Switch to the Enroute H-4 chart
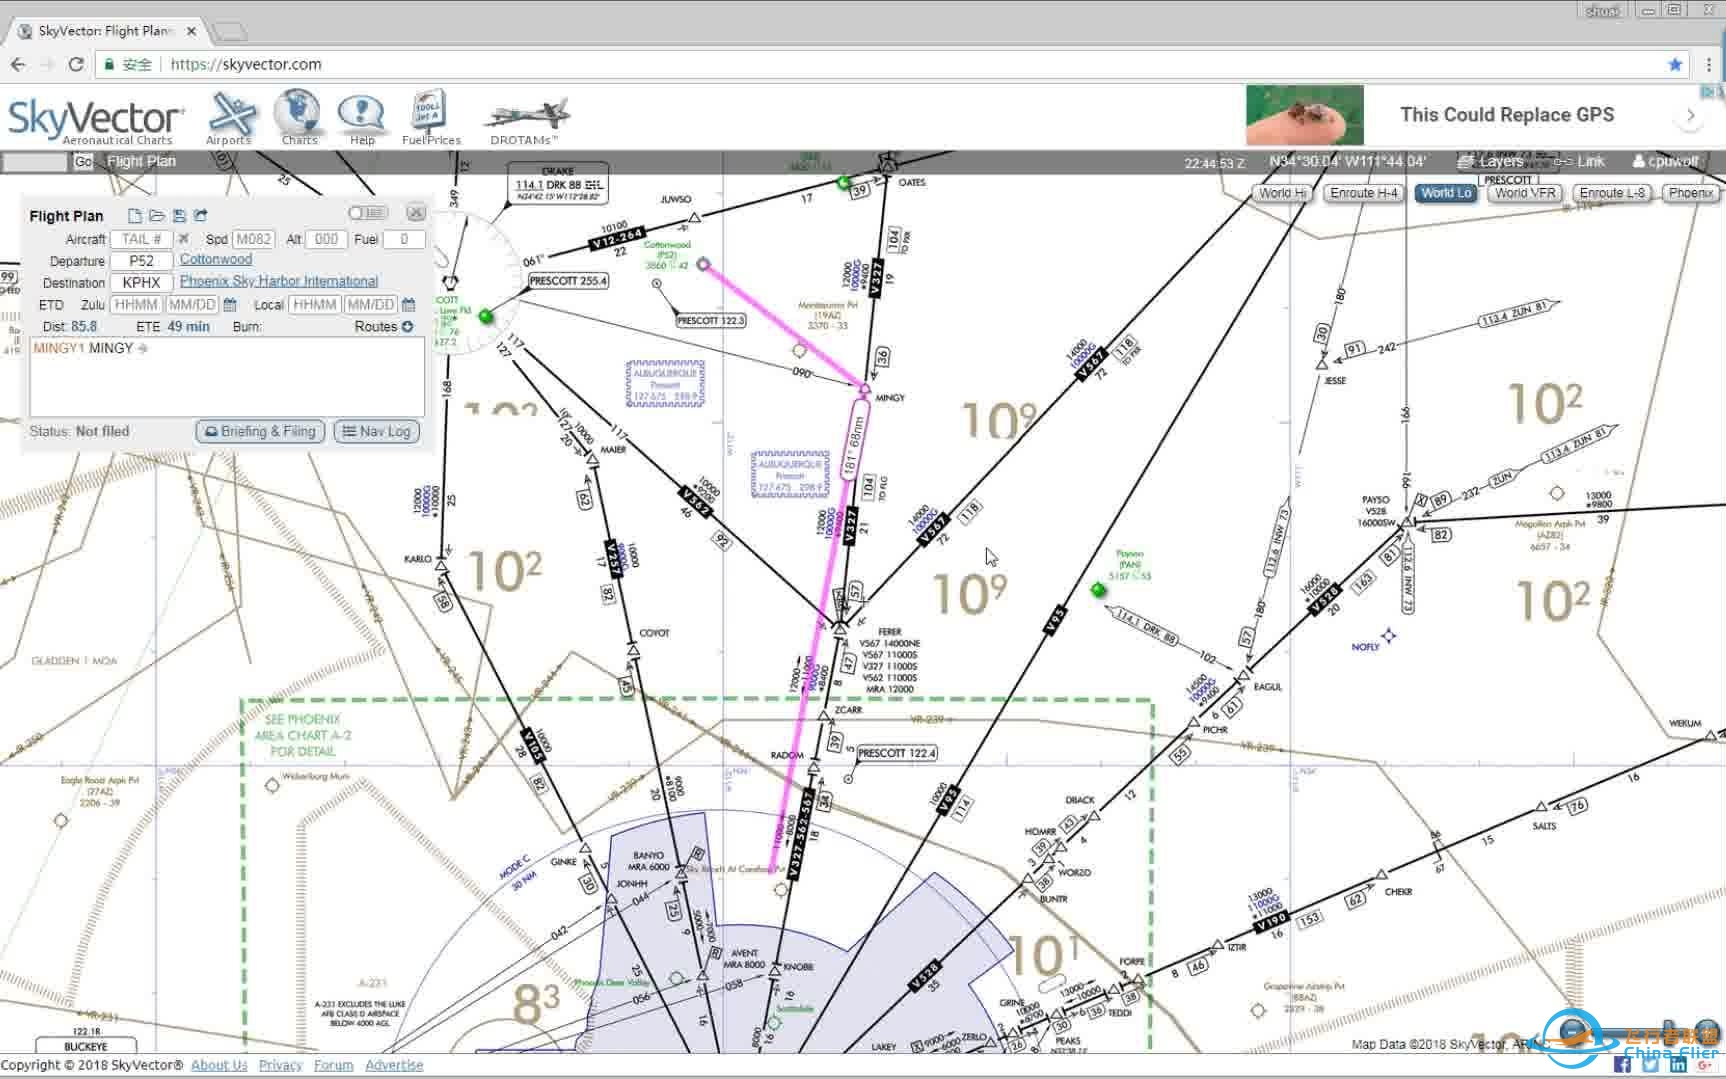Image resolution: width=1726 pixels, height=1079 pixels. click(1364, 193)
